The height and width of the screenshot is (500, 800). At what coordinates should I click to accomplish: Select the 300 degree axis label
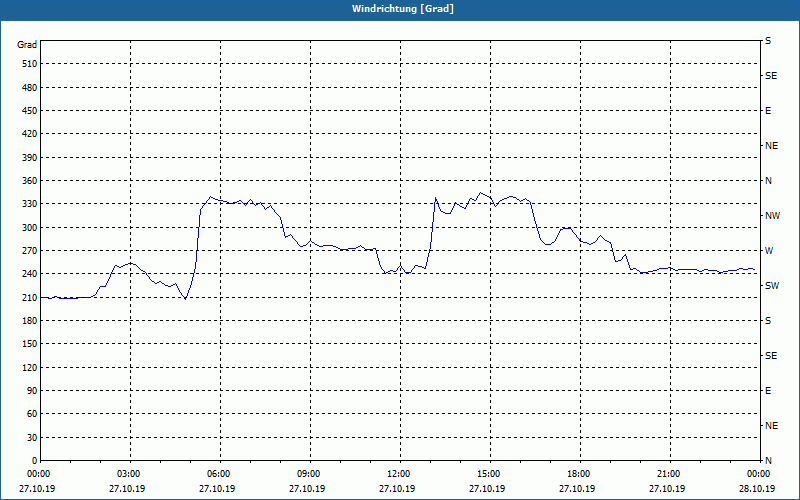click(x=29, y=228)
